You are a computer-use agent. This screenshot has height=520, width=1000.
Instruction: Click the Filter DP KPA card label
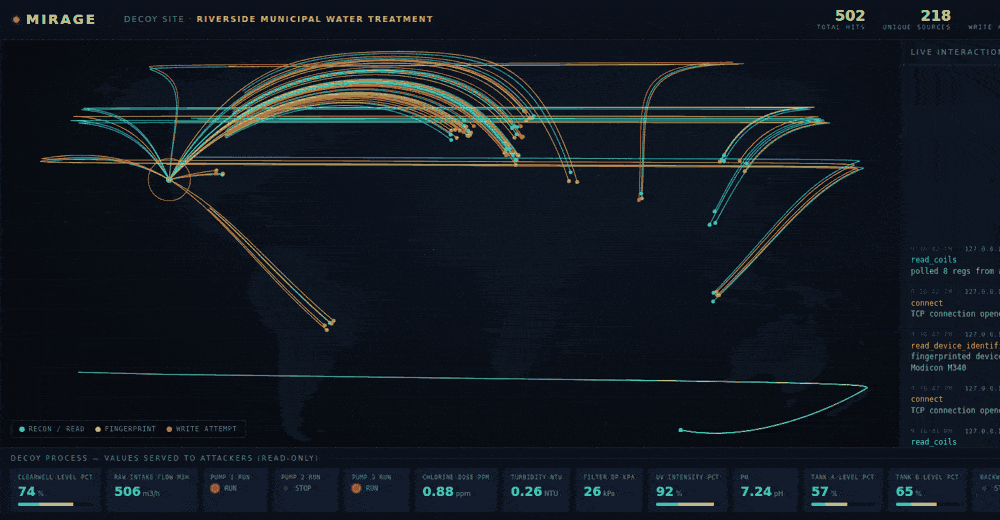coord(609,477)
